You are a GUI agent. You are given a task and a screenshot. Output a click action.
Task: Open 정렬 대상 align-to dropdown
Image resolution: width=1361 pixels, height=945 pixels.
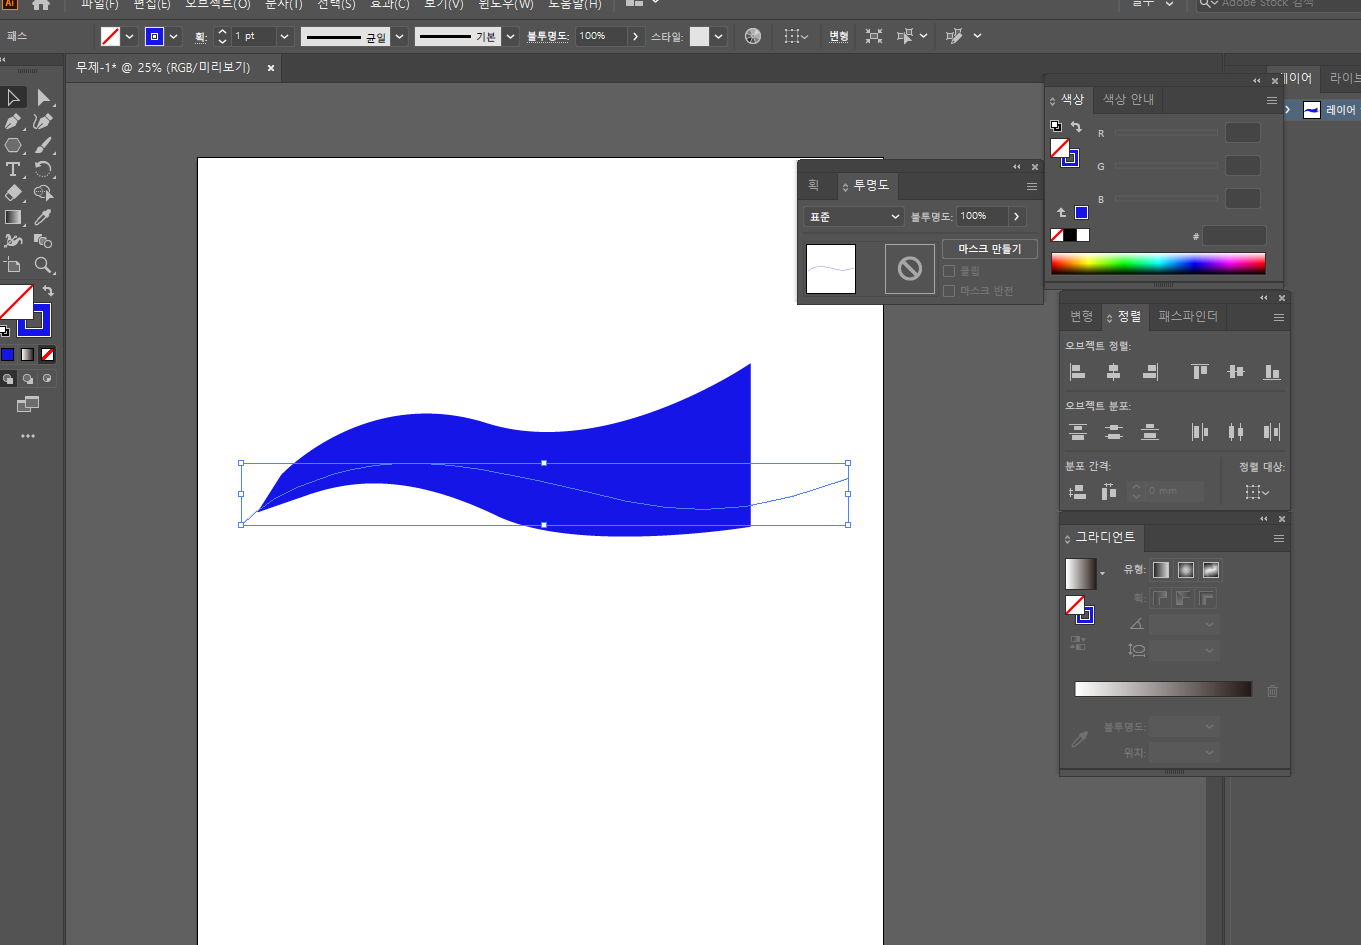(1257, 492)
